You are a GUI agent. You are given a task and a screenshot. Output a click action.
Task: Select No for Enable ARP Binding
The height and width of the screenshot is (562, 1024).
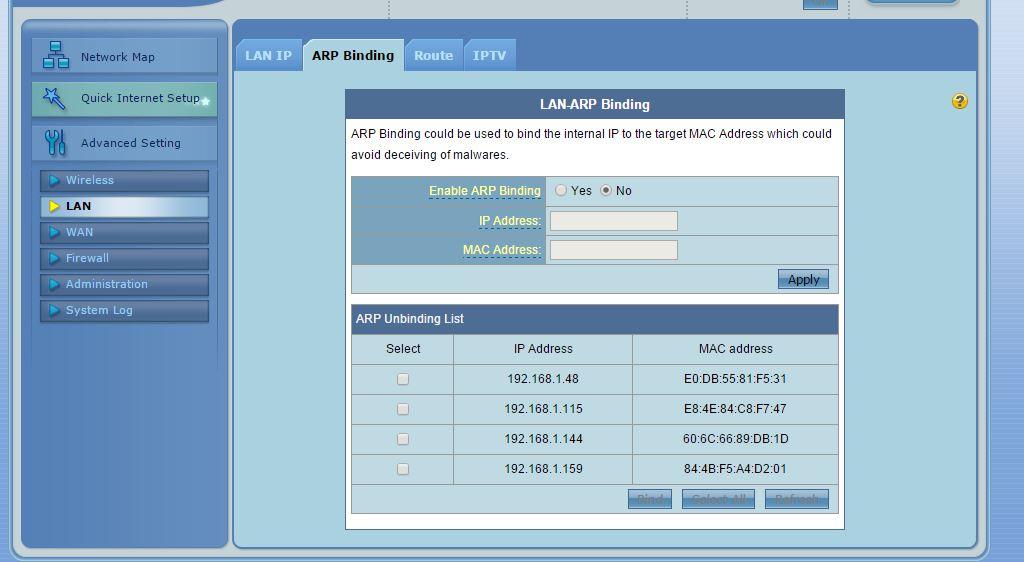pyautogui.click(x=606, y=191)
